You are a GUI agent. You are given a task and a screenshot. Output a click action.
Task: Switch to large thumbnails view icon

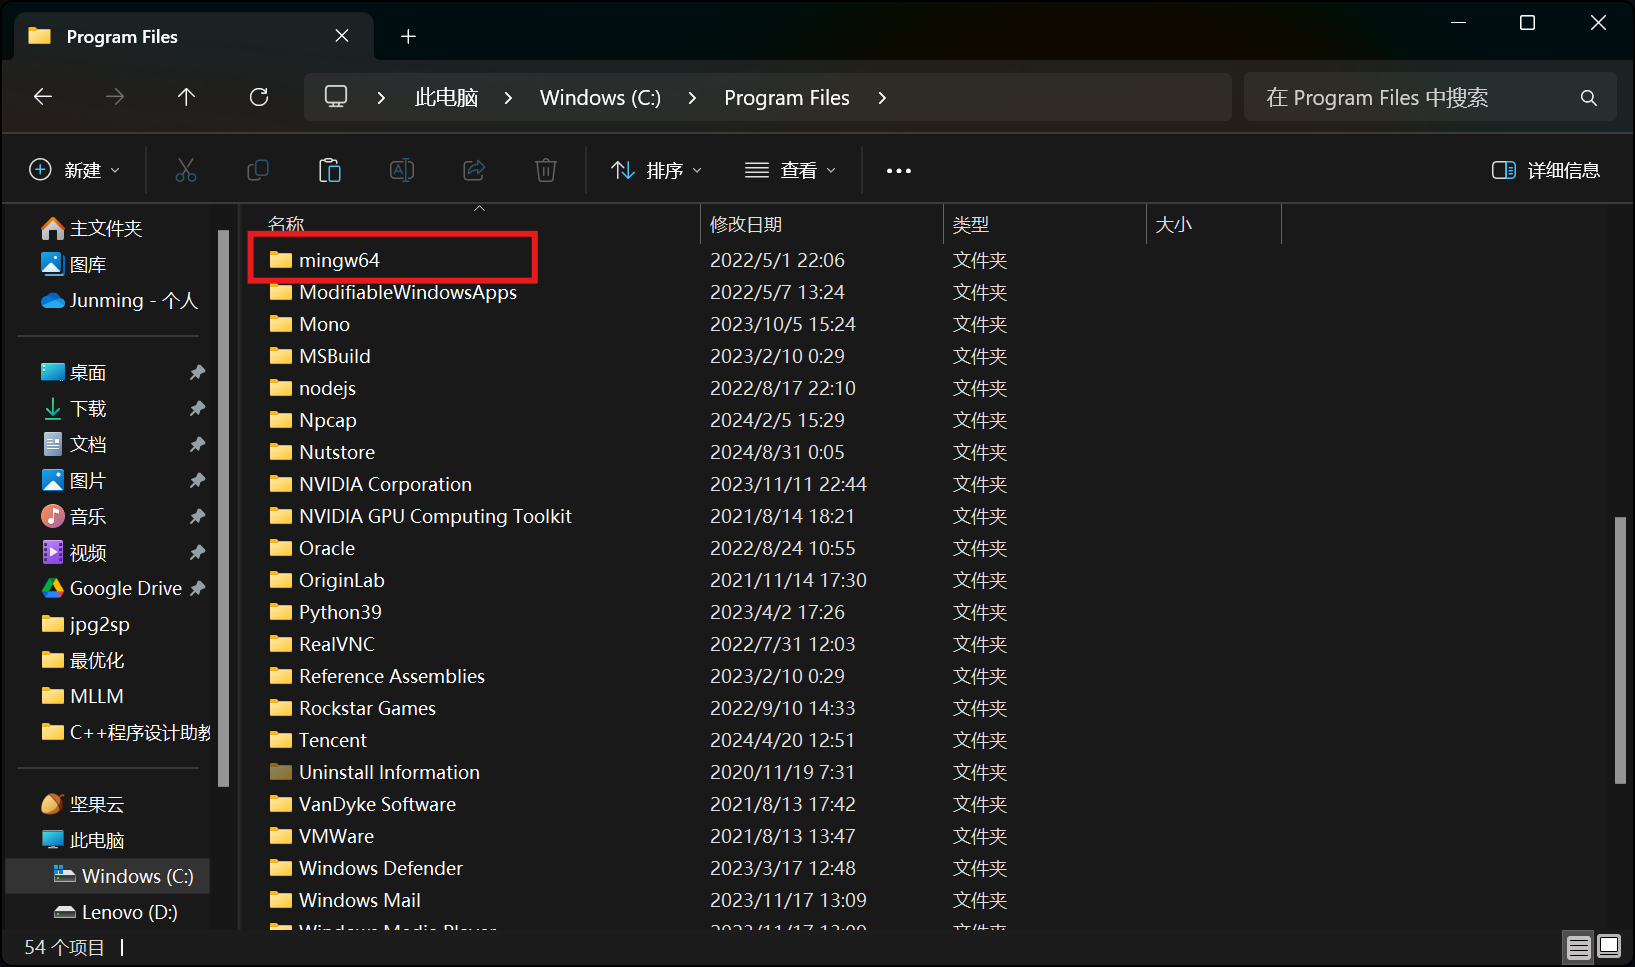coord(1609,947)
